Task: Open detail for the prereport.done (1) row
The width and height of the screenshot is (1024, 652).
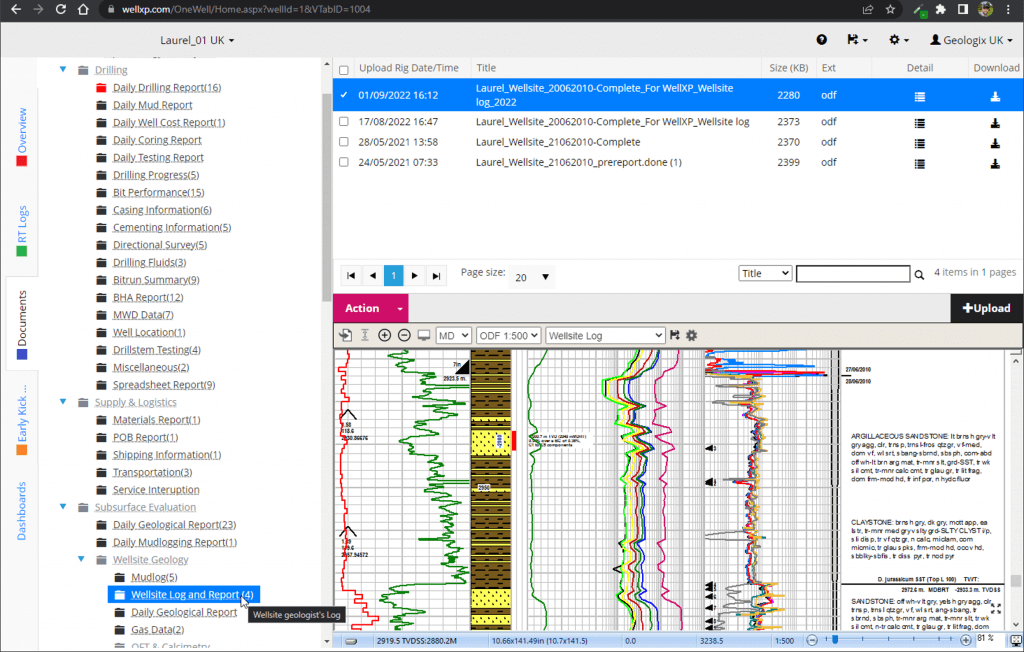Action: click(920, 163)
